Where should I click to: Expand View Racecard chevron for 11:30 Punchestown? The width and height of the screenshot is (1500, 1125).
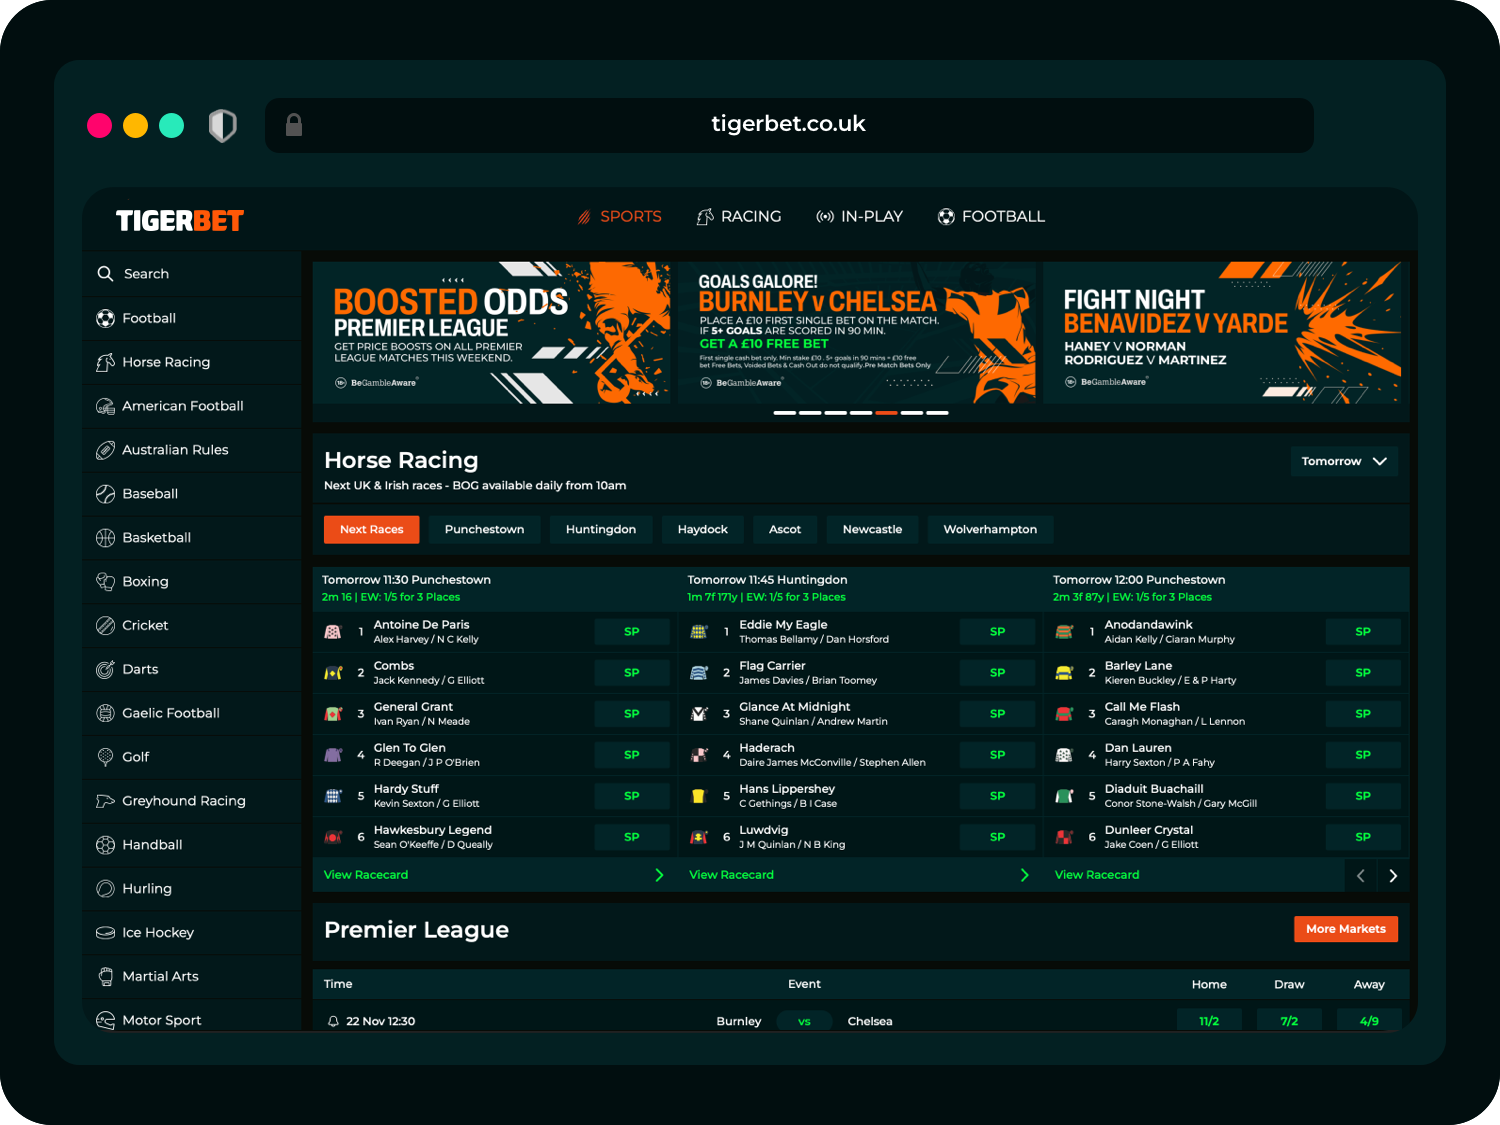[x=659, y=875]
